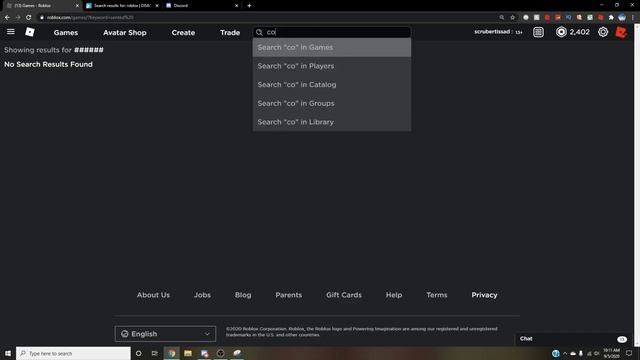This screenshot has height=360, width=640.
Task: Open the Trade nav link
Action: (230, 33)
